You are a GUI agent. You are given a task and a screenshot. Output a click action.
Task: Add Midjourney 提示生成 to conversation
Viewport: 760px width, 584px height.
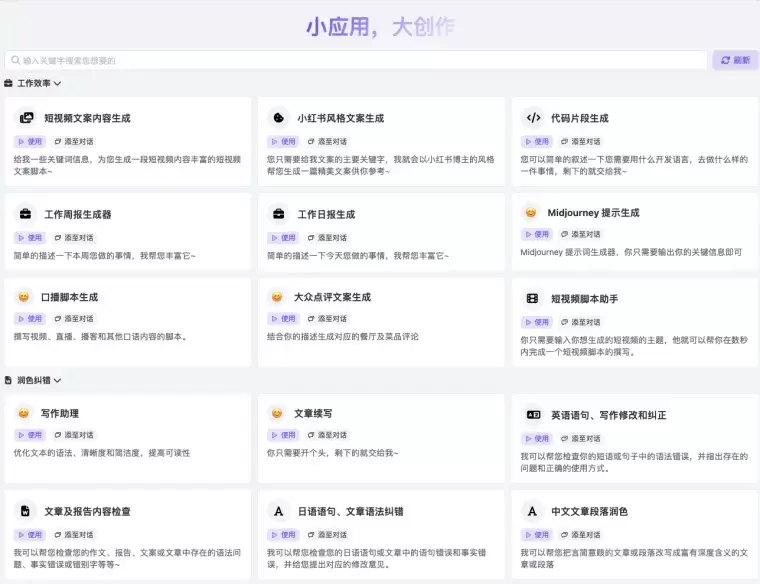pos(581,234)
